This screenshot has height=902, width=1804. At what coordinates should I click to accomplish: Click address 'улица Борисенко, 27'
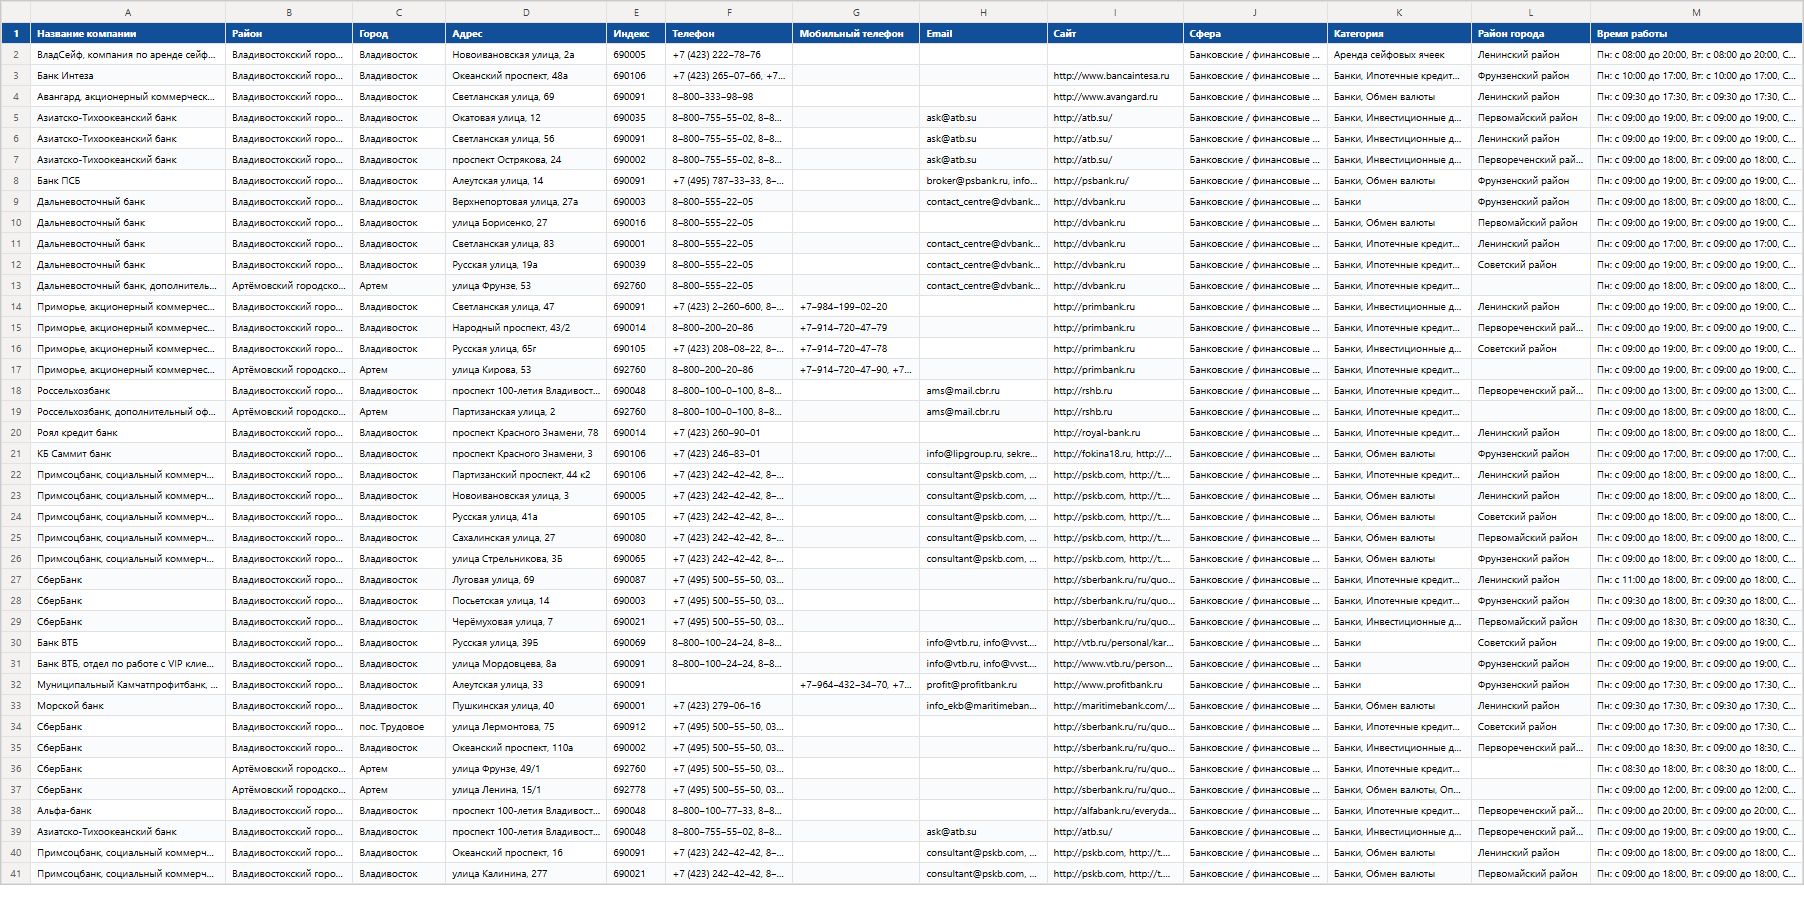tap(526, 223)
